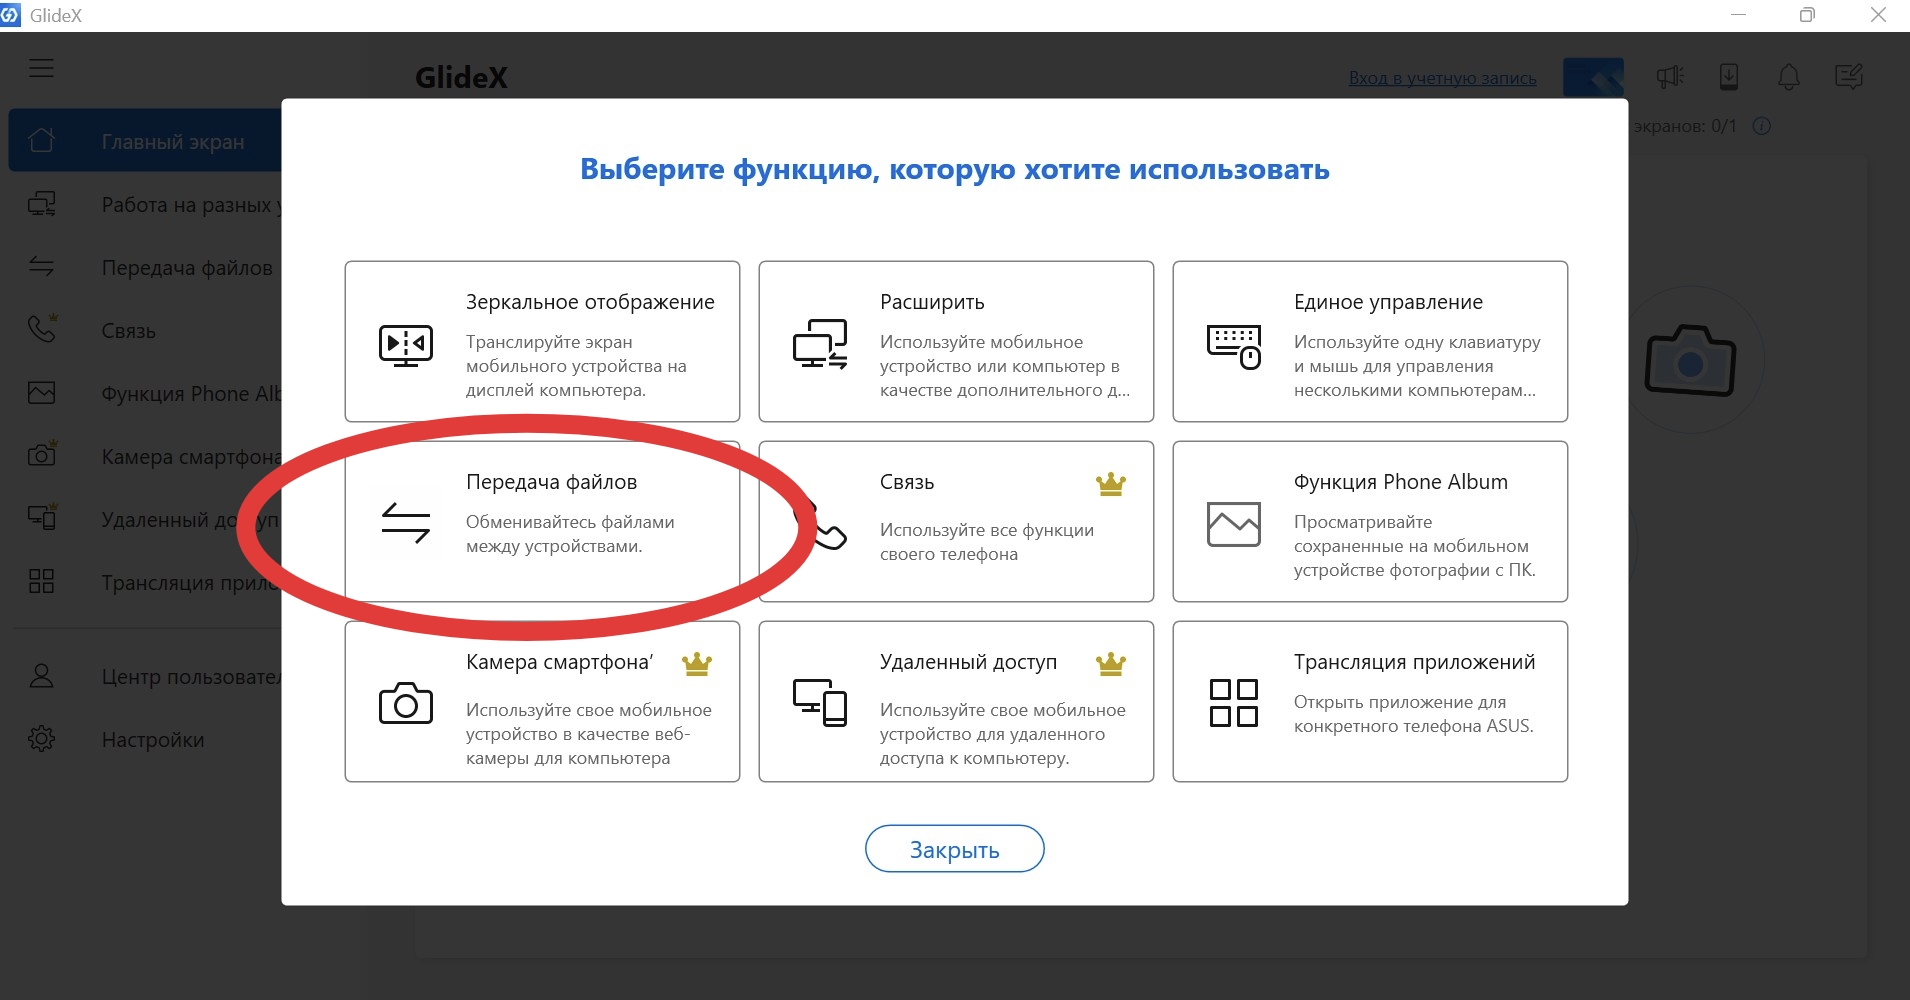The height and width of the screenshot is (1000, 1910).
Task: Click the mirror display icon
Action: coord(406,345)
